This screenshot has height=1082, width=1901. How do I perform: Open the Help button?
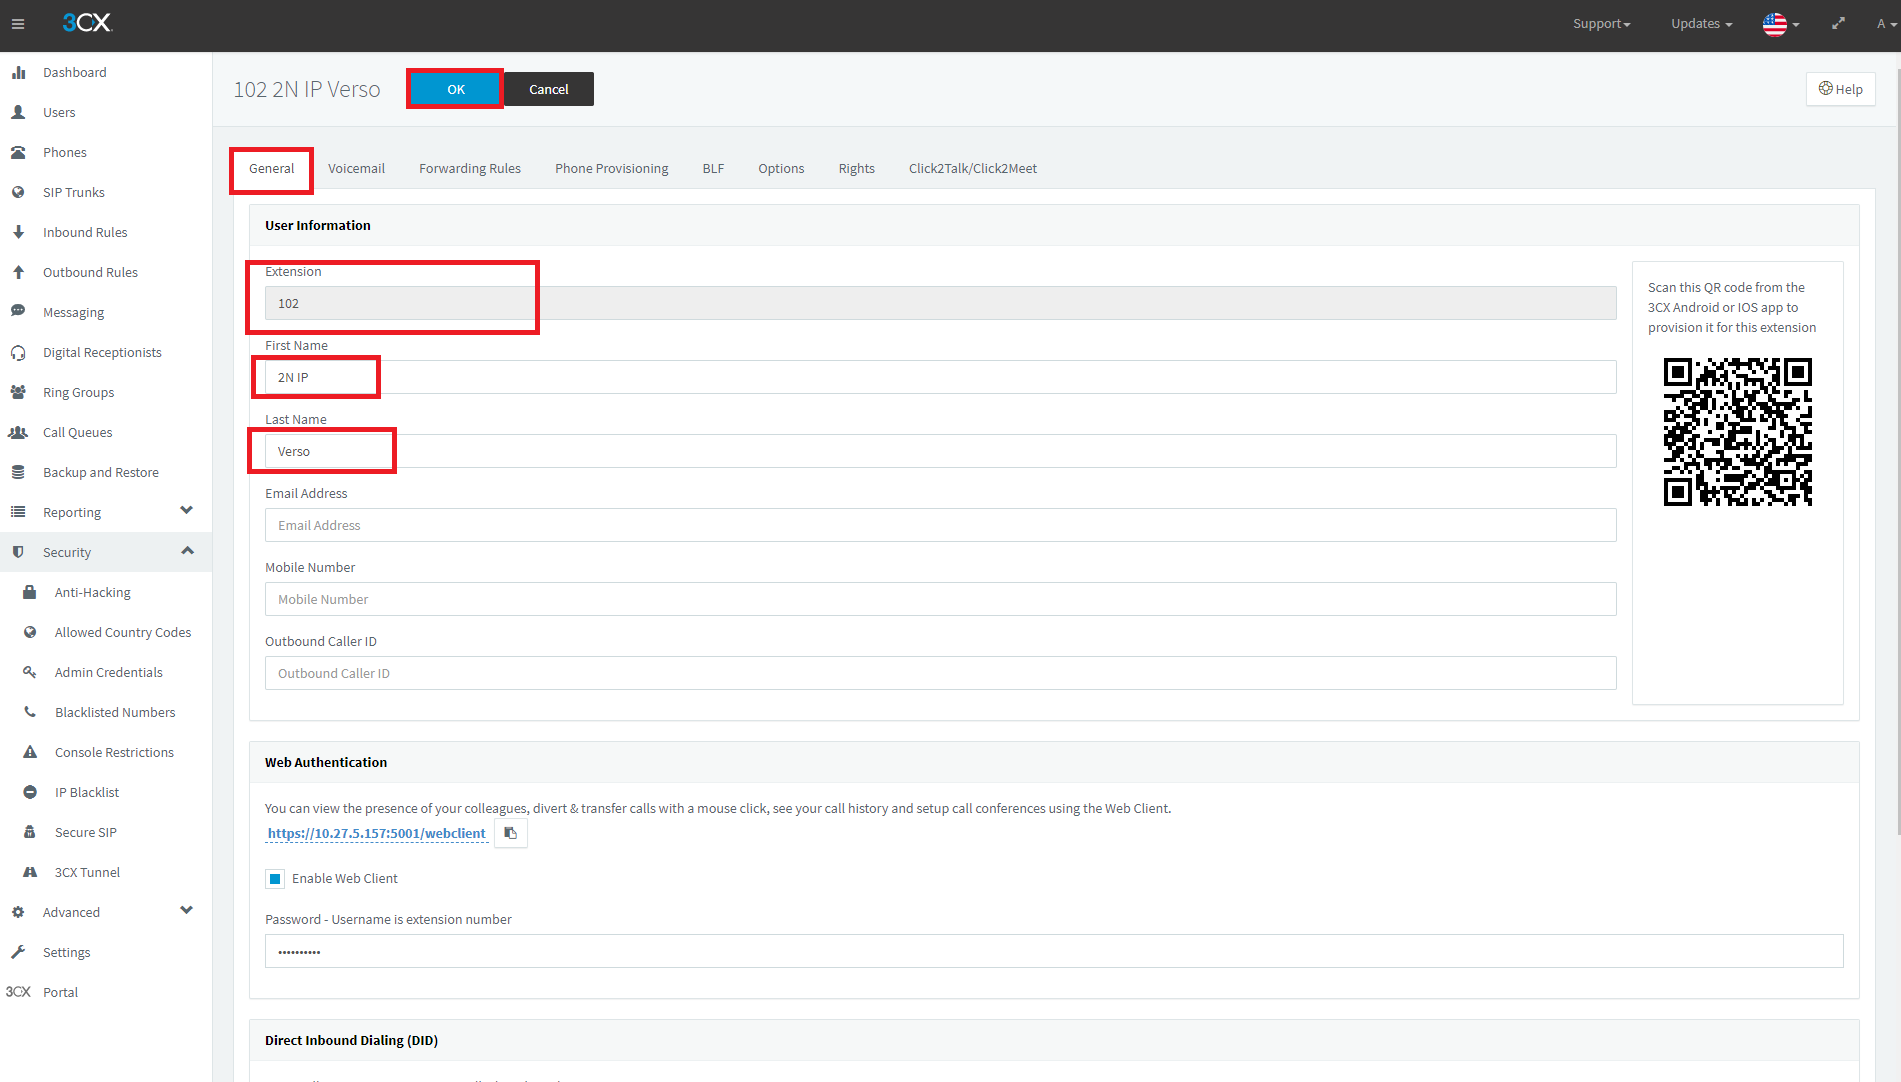pyautogui.click(x=1840, y=89)
